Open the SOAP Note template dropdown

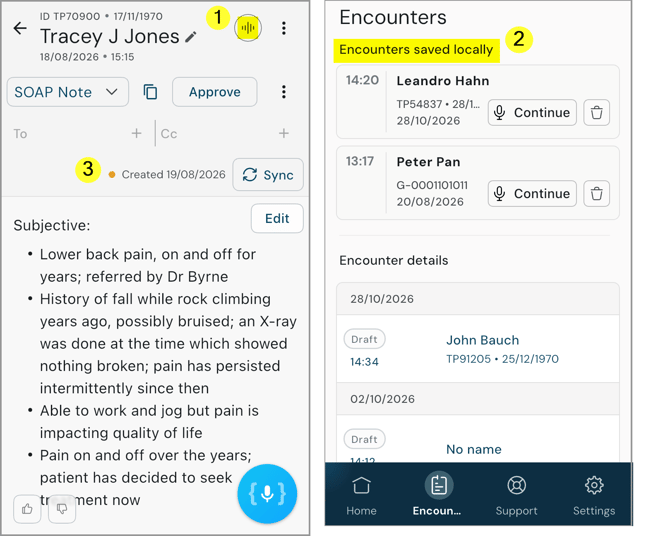click(x=68, y=92)
